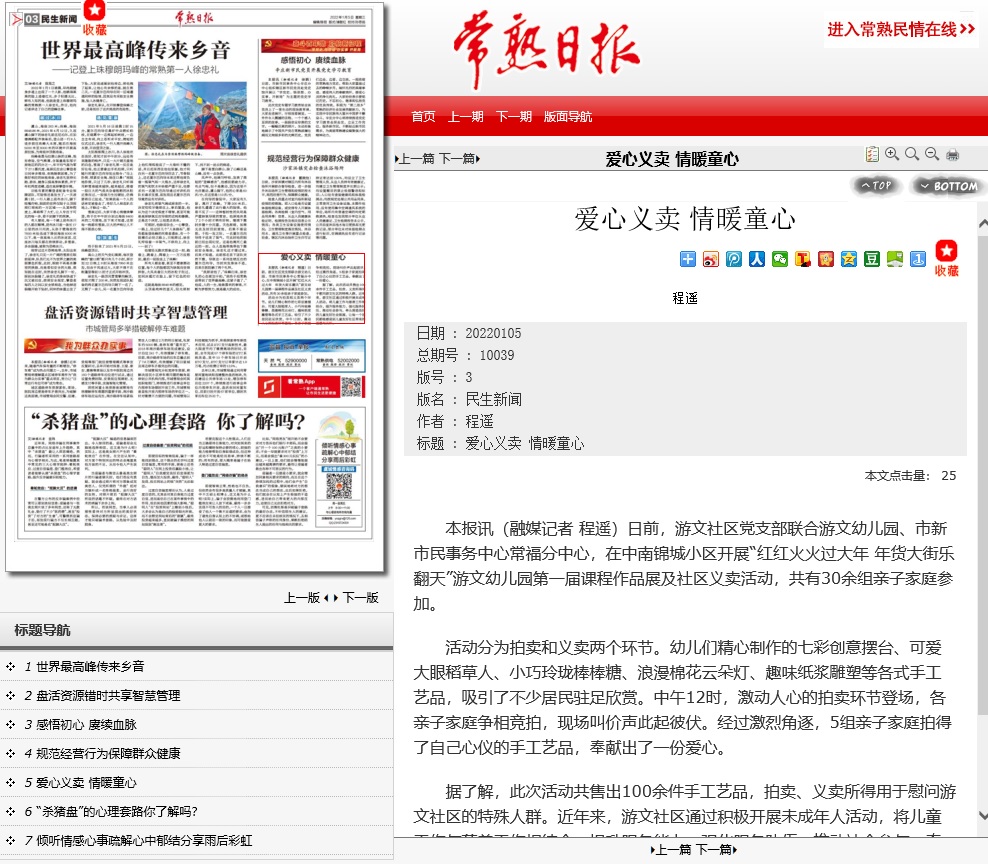Click the 常熟日报 masthead logo
This screenshot has height=864, width=988.
(546, 50)
